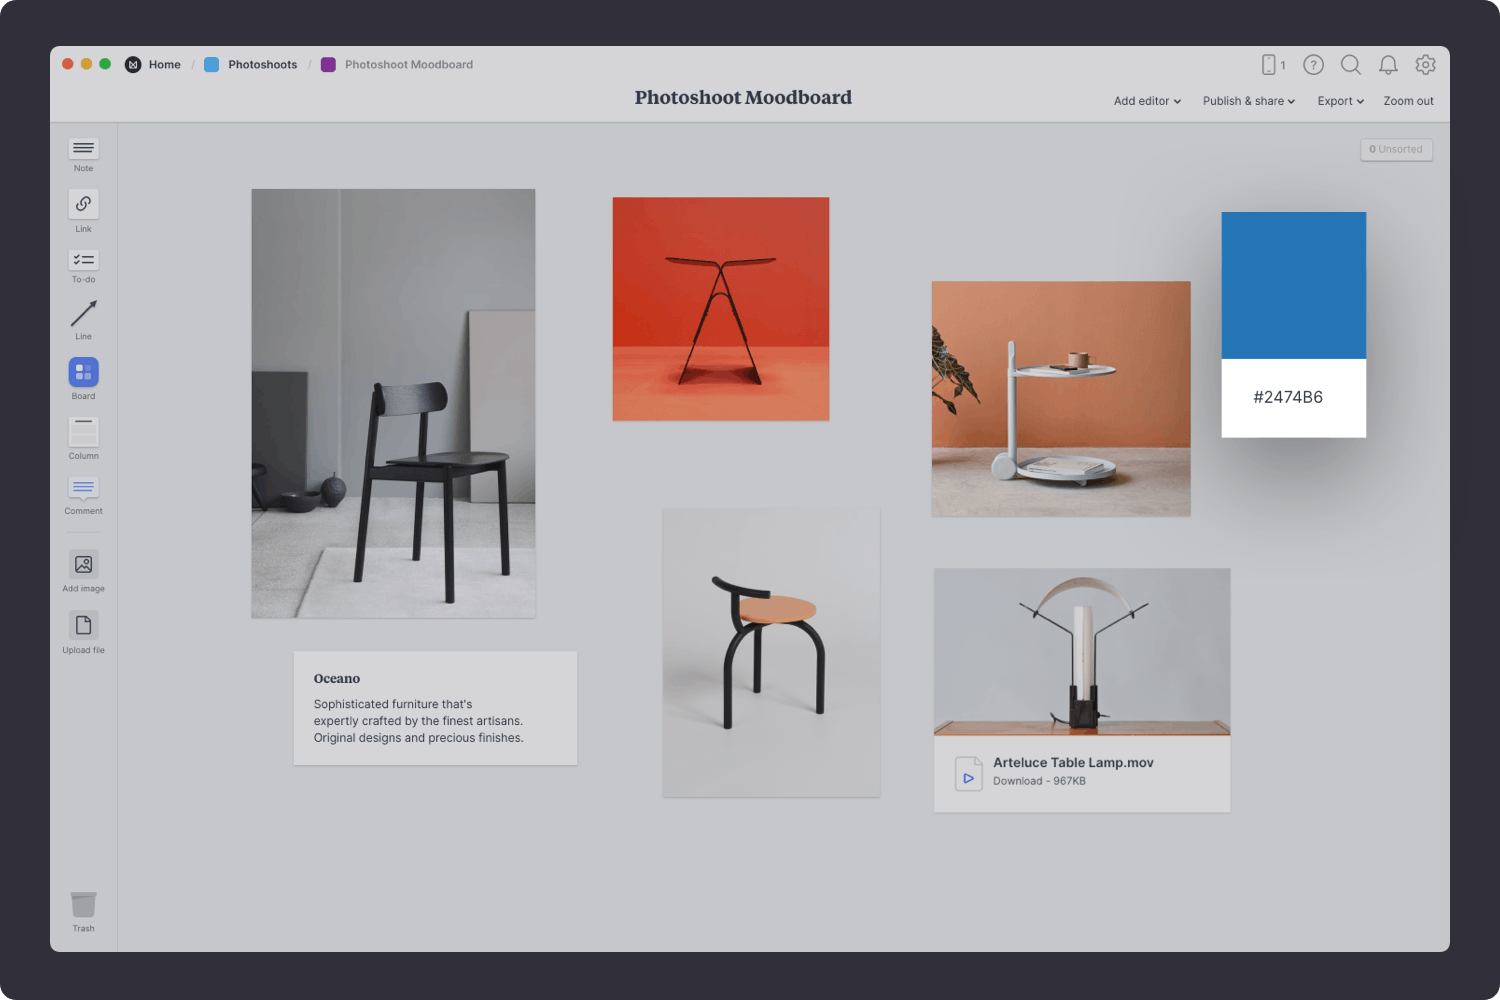The image size is (1500, 1000).
Task: Expand the Publish & share dropdown
Action: (x=1248, y=101)
